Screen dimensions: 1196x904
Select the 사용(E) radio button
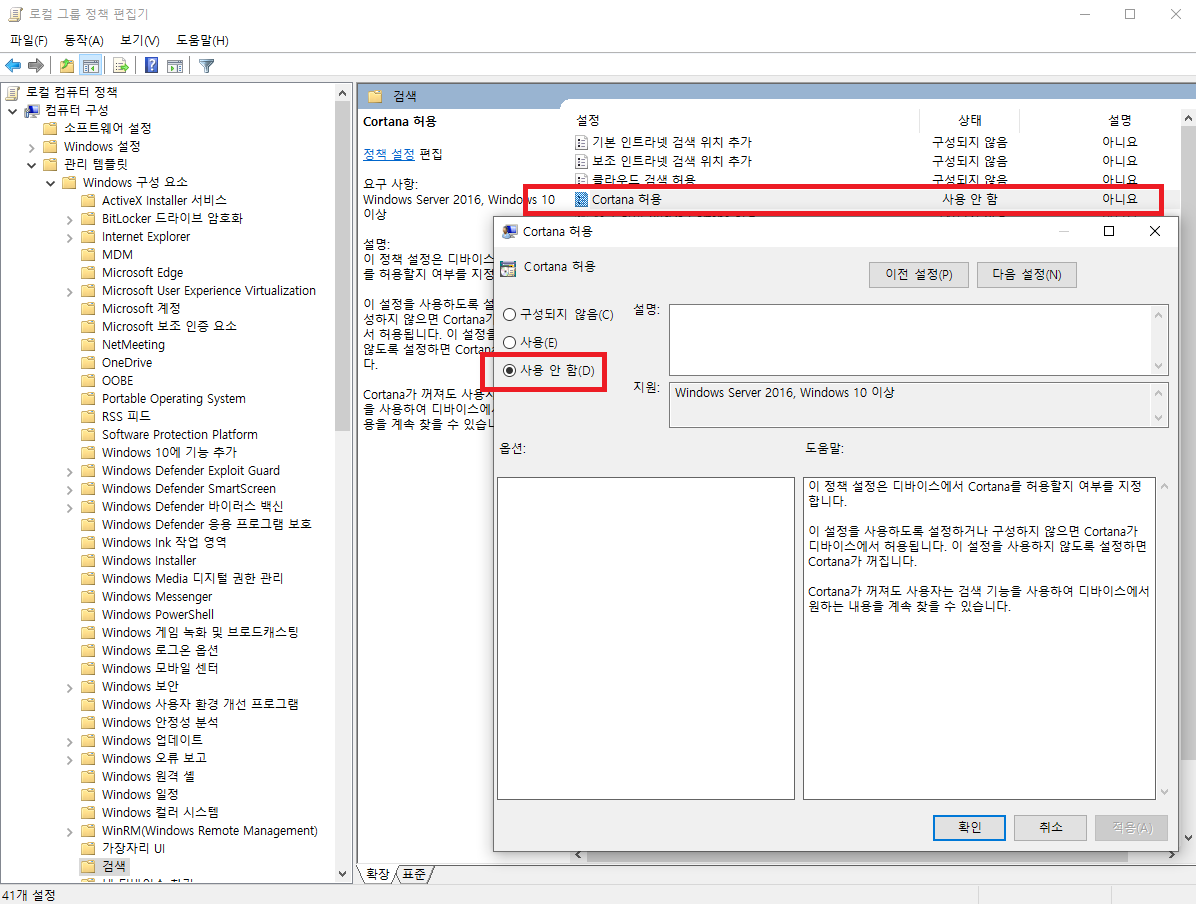510,343
